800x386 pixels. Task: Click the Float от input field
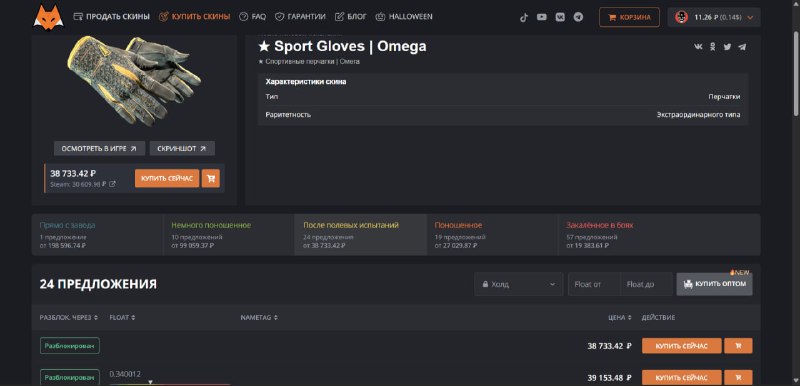coord(594,284)
